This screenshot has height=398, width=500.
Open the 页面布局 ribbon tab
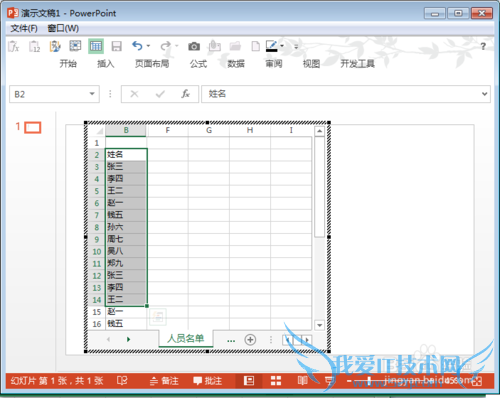(152, 63)
